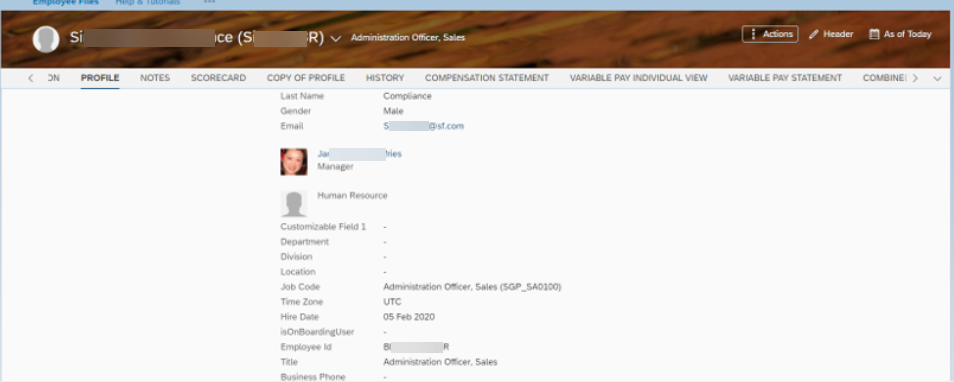954x382 pixels.
Task: Expand the employee name dropdown chevron
Action: (335, 39)
